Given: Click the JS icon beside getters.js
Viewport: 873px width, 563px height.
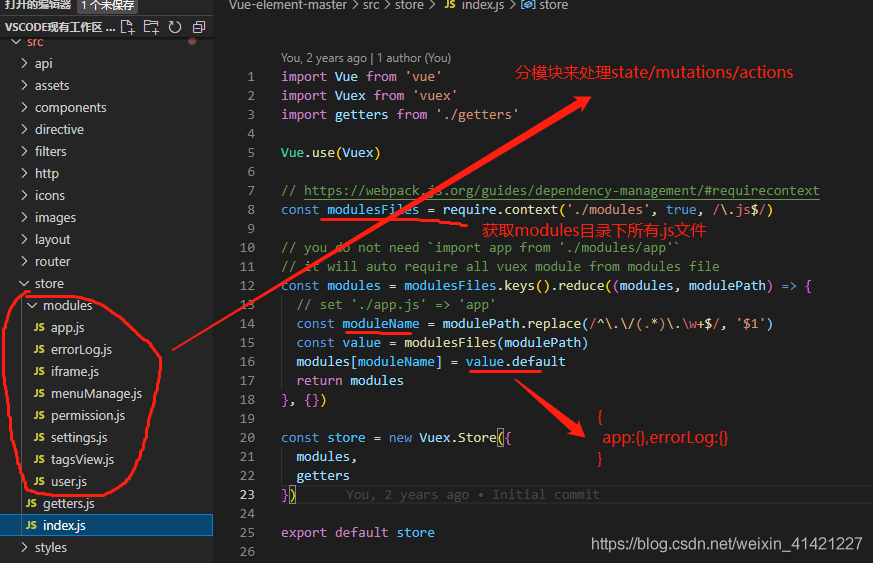Looking at the screenshot, I should pos(31,503).
